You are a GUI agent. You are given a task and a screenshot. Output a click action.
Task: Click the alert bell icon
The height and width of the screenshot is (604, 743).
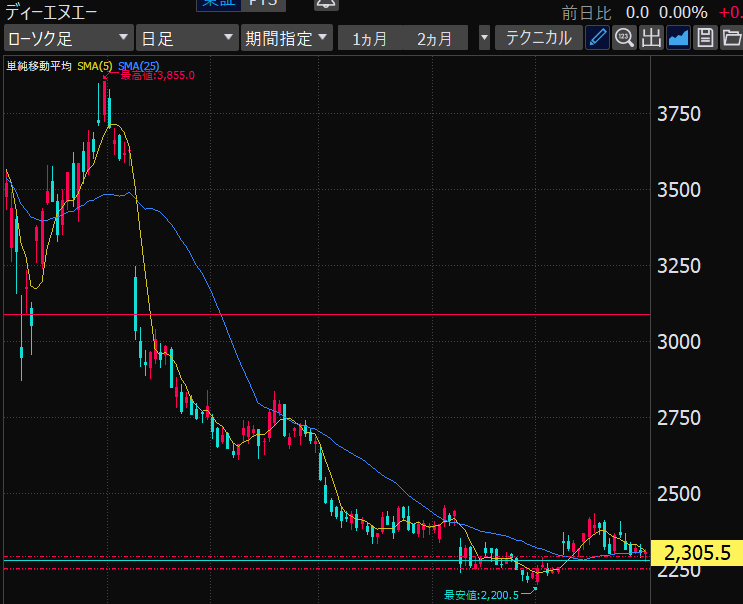[x=325, y=4]
